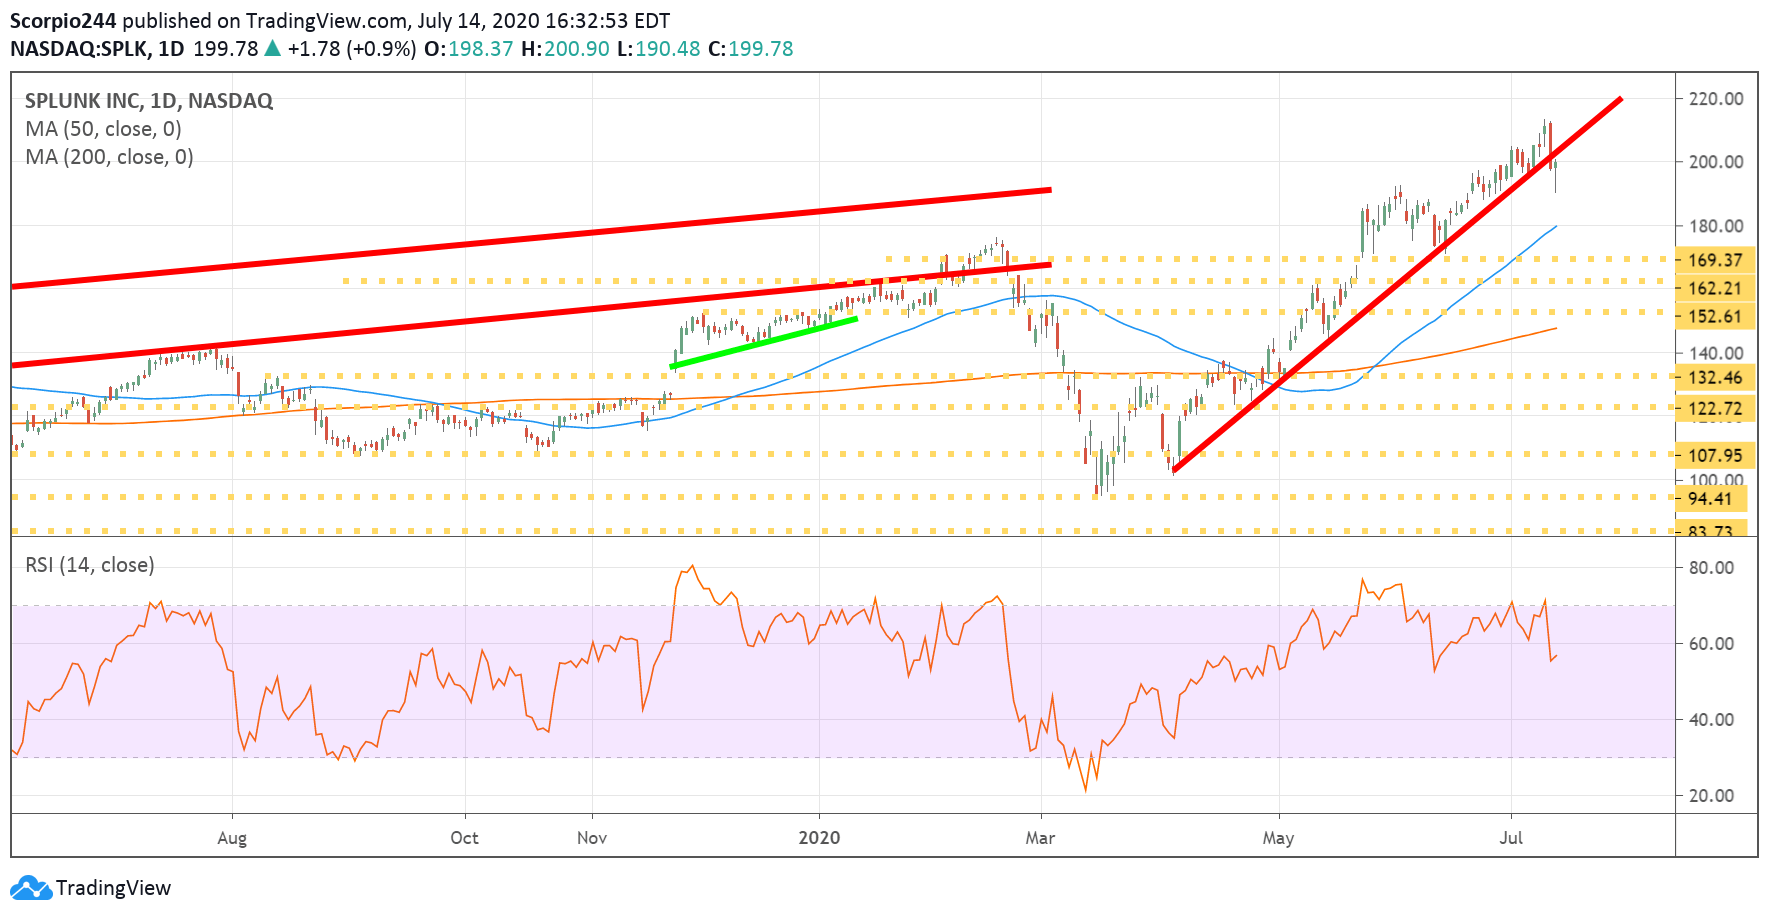This screenshot has height=918, width=1769.
Task: Click the 169.37 price level label
Action: coord(1715,260)
